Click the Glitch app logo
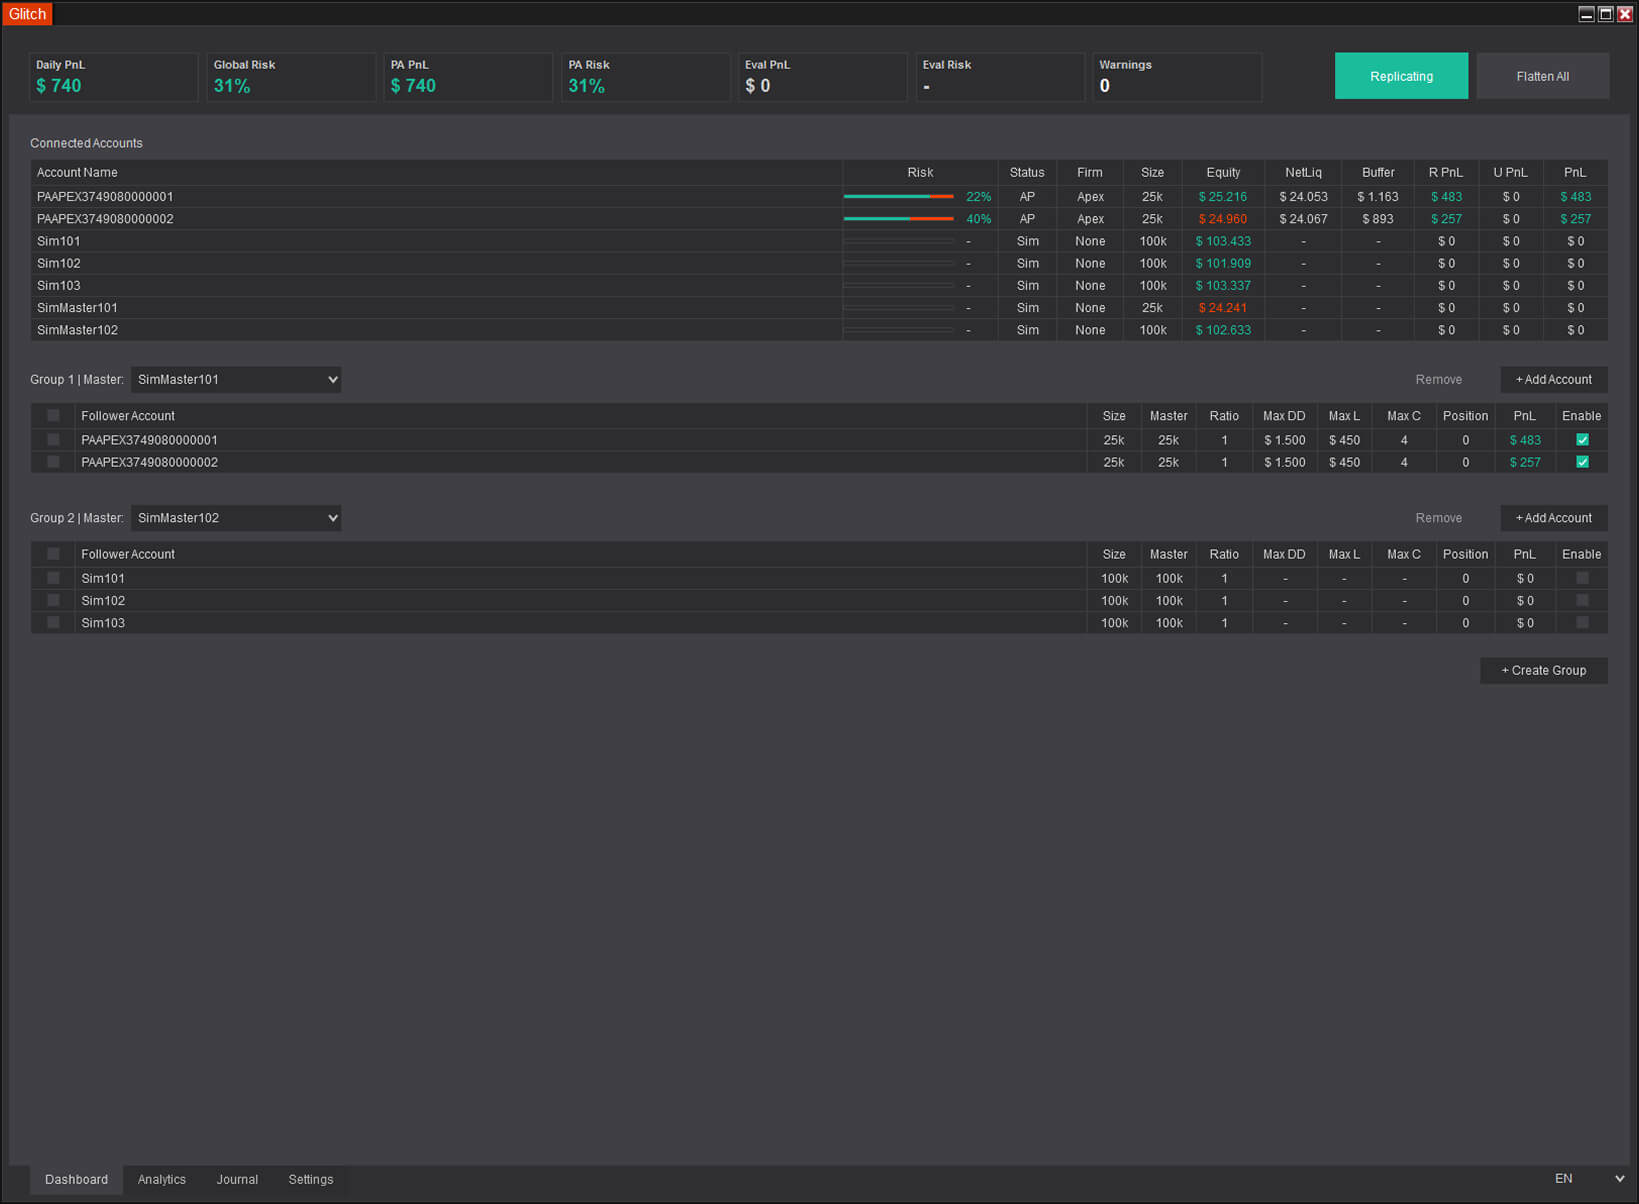Image resolution: width=1639 pixels, height=1204 pixels. pyautogui.click(x=28, y=14)
